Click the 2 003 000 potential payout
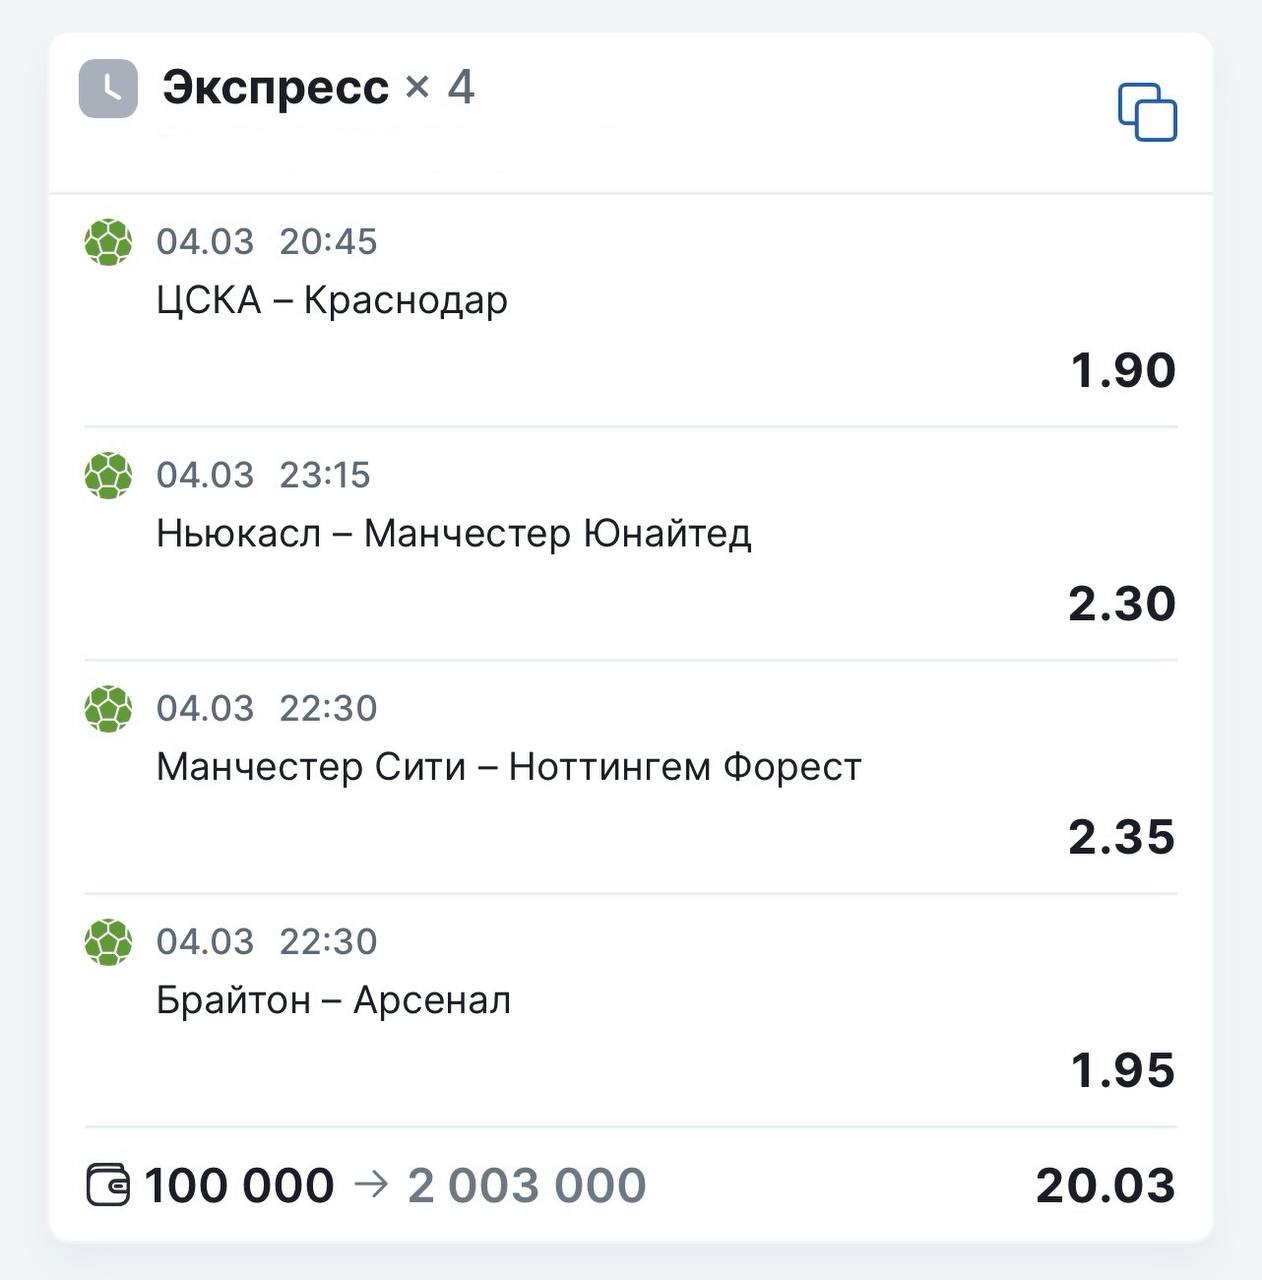Image resolution: width=1262 pixels, height=1280 pixels. point(526,1185)
